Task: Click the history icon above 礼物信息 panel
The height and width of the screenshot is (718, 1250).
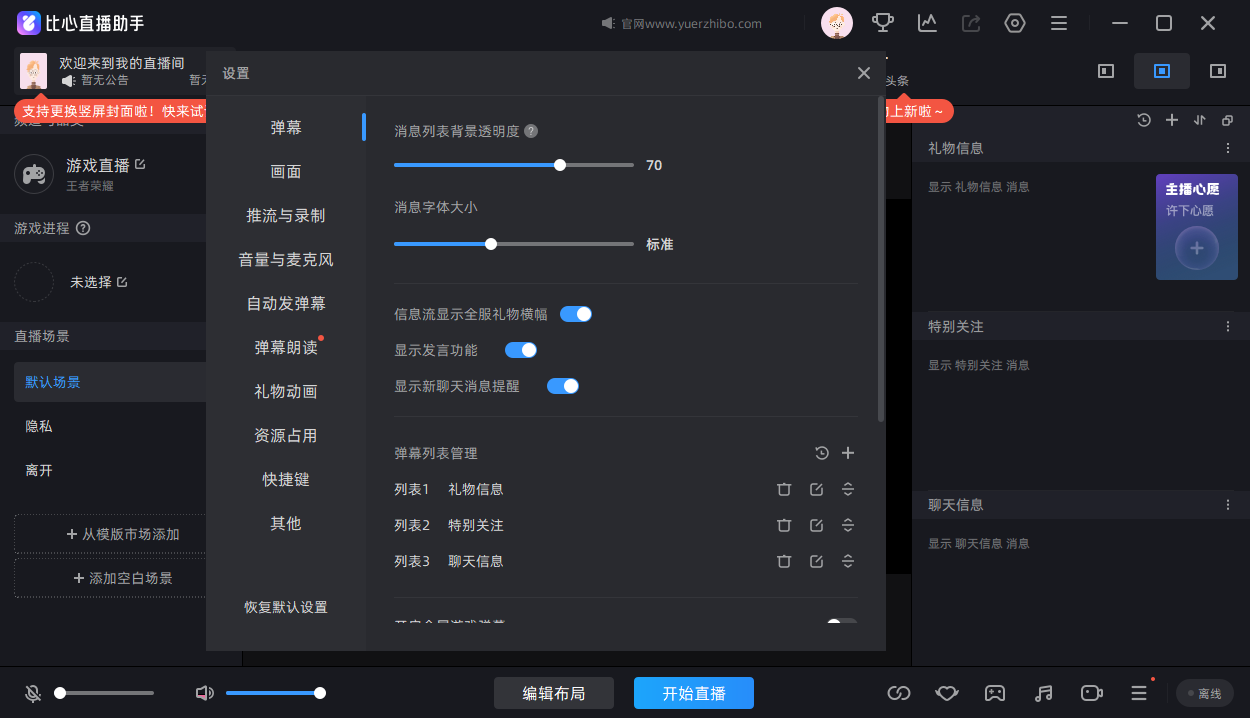Action: 1144,120
